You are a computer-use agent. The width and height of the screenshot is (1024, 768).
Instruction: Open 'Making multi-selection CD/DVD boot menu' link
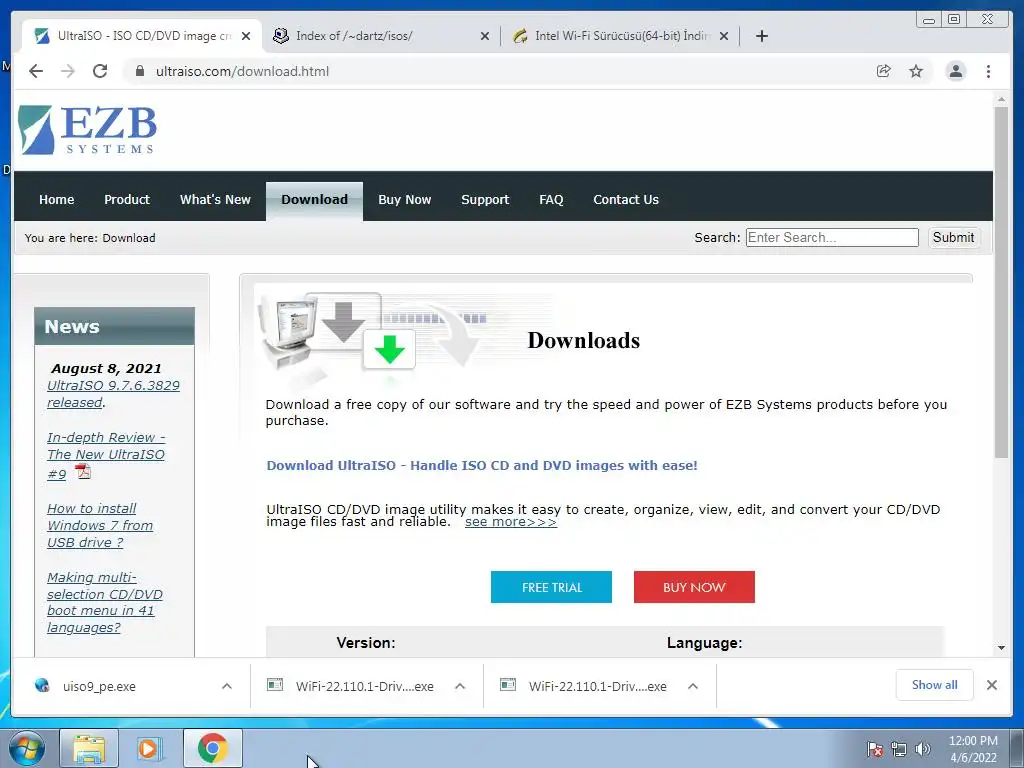(x=104, y=602)
